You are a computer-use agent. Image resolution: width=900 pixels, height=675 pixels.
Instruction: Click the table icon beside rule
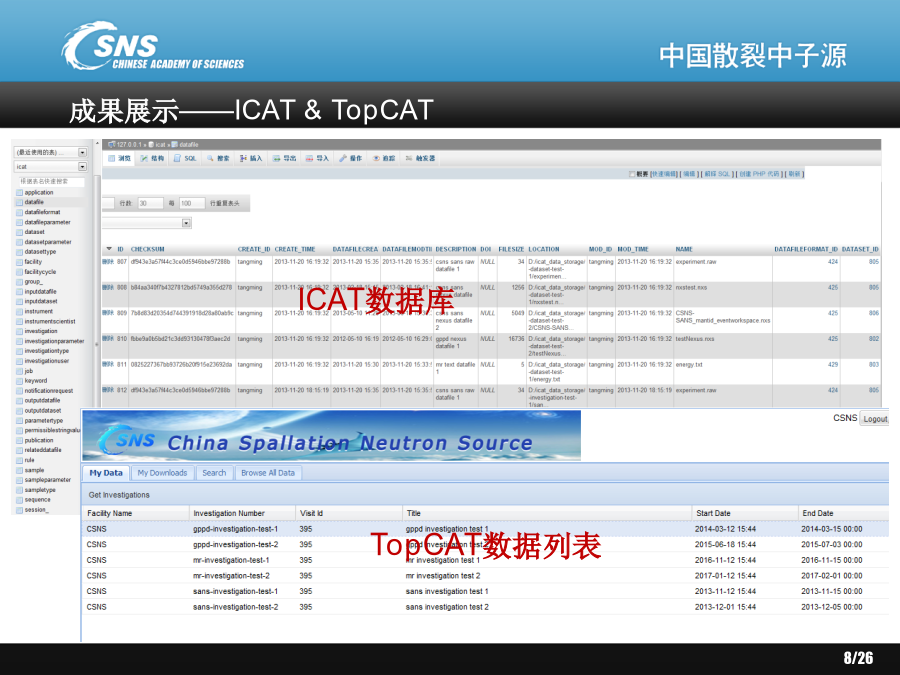pyautogui.click(x=20, y=460)
